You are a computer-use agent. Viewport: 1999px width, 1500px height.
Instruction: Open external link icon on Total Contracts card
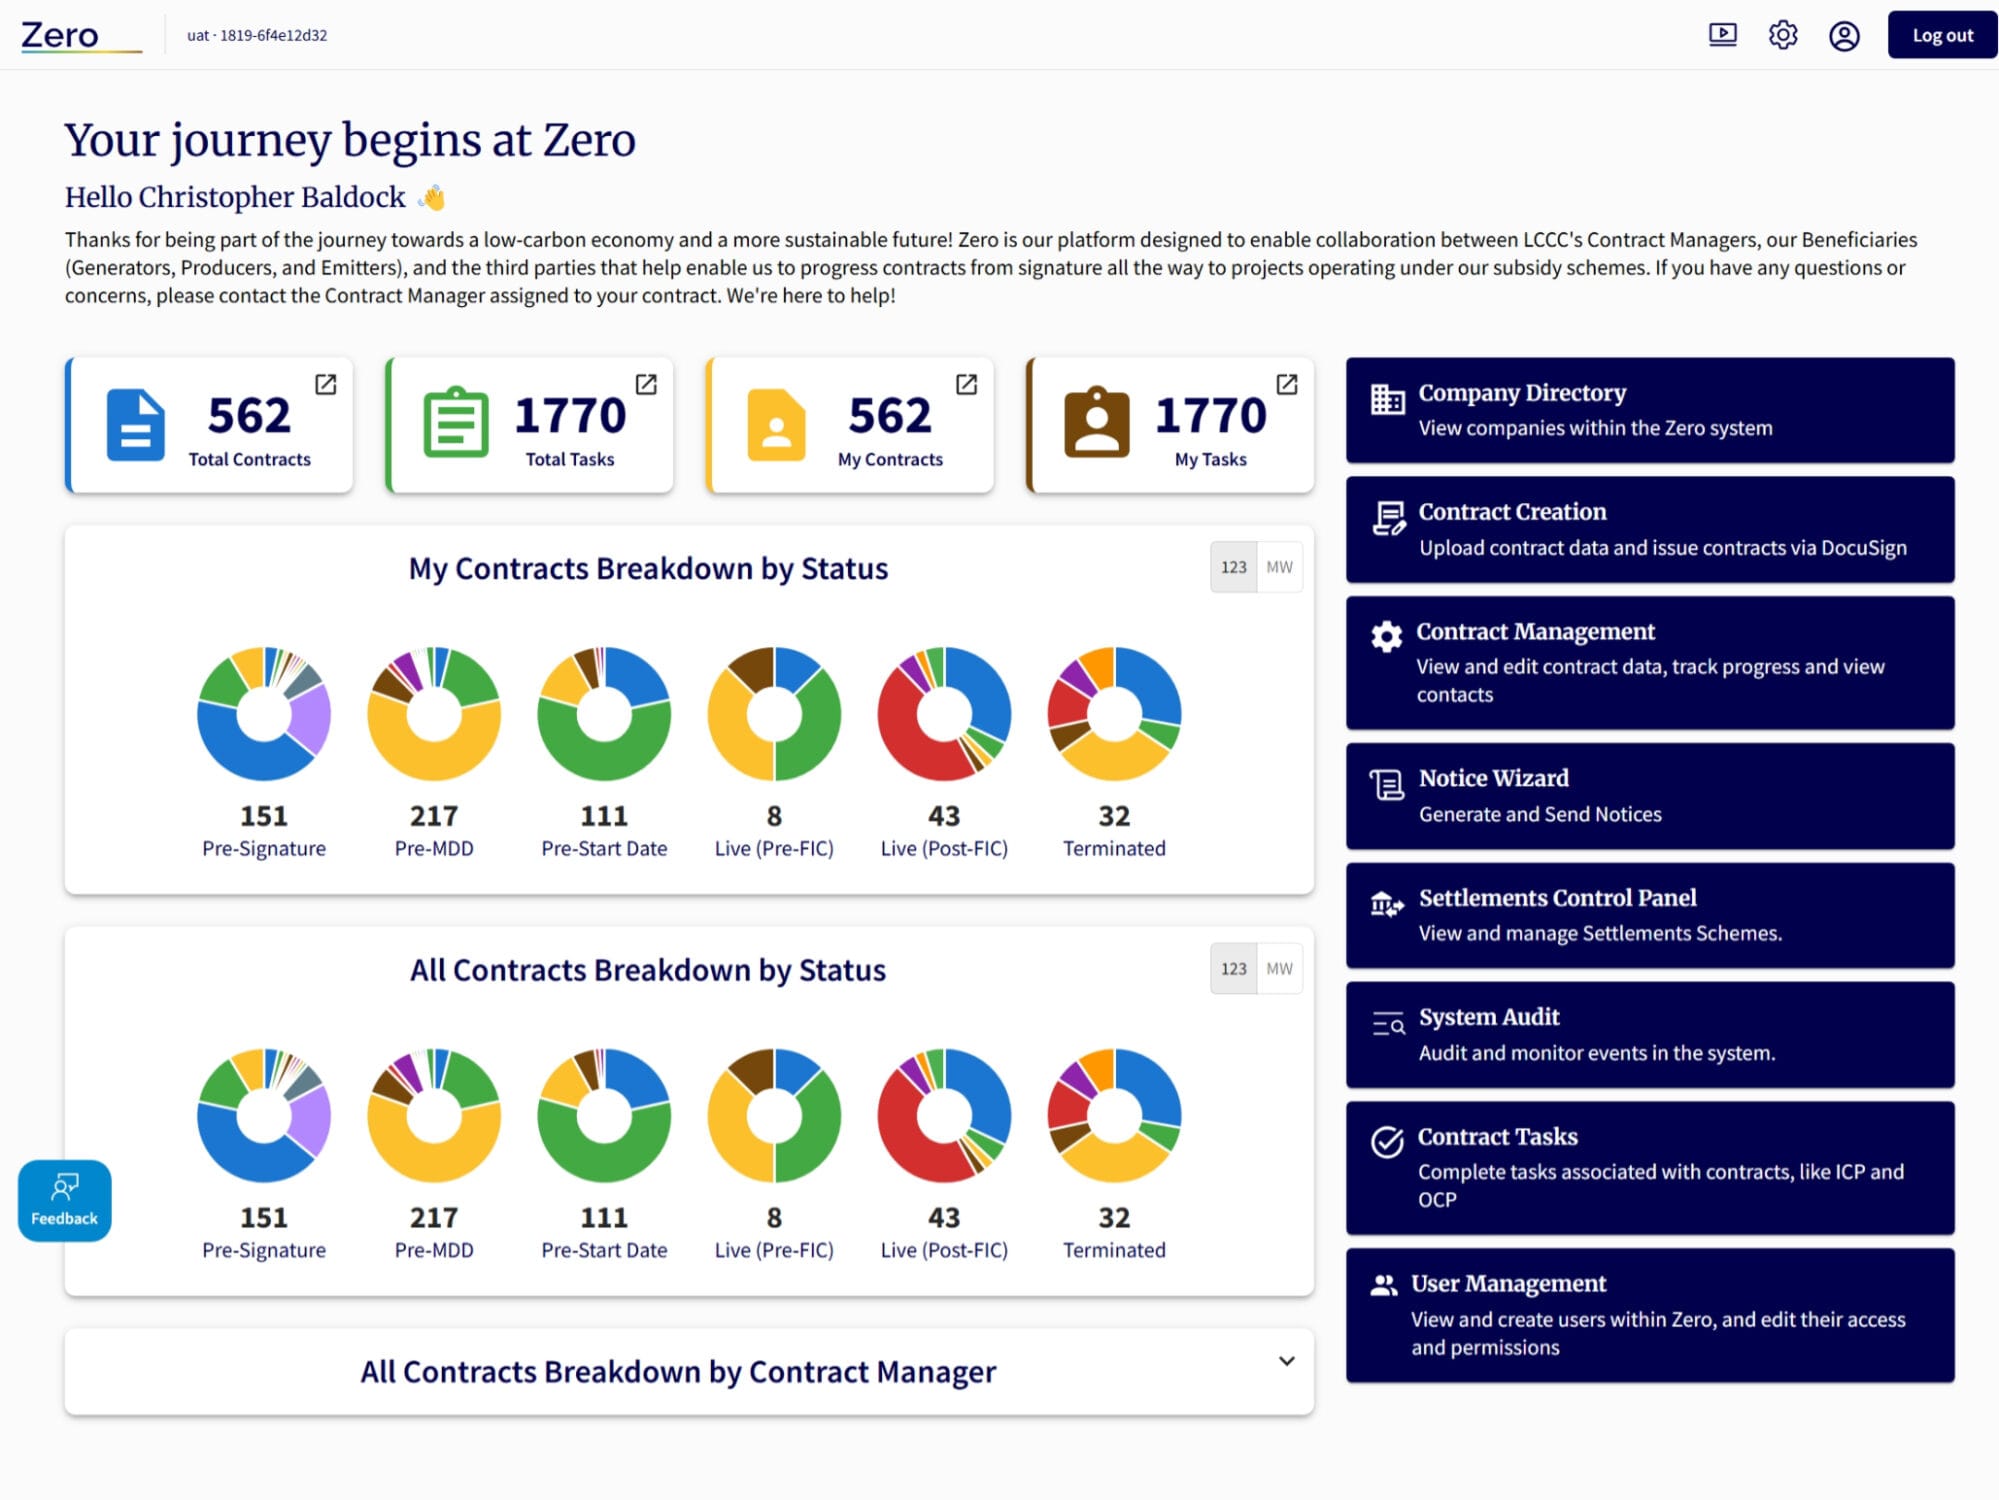point(326,385)
